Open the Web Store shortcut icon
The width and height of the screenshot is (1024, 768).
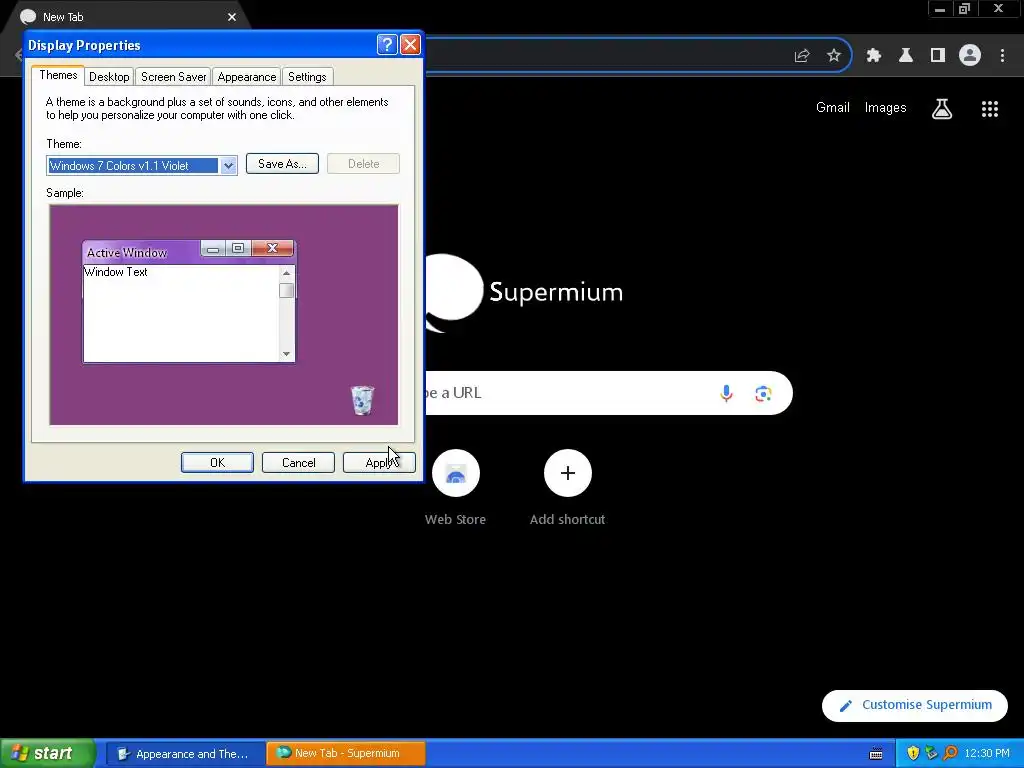pyautogui.click(x=455, y=473)
